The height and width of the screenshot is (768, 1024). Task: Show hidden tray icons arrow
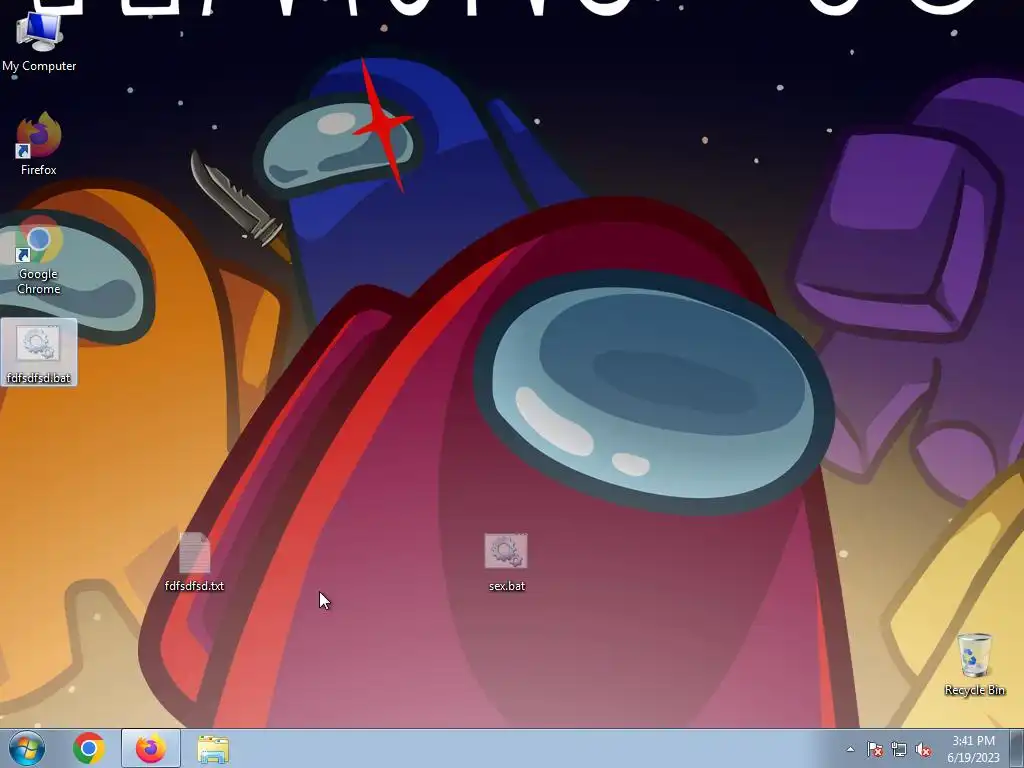click(x=850, y=749)
